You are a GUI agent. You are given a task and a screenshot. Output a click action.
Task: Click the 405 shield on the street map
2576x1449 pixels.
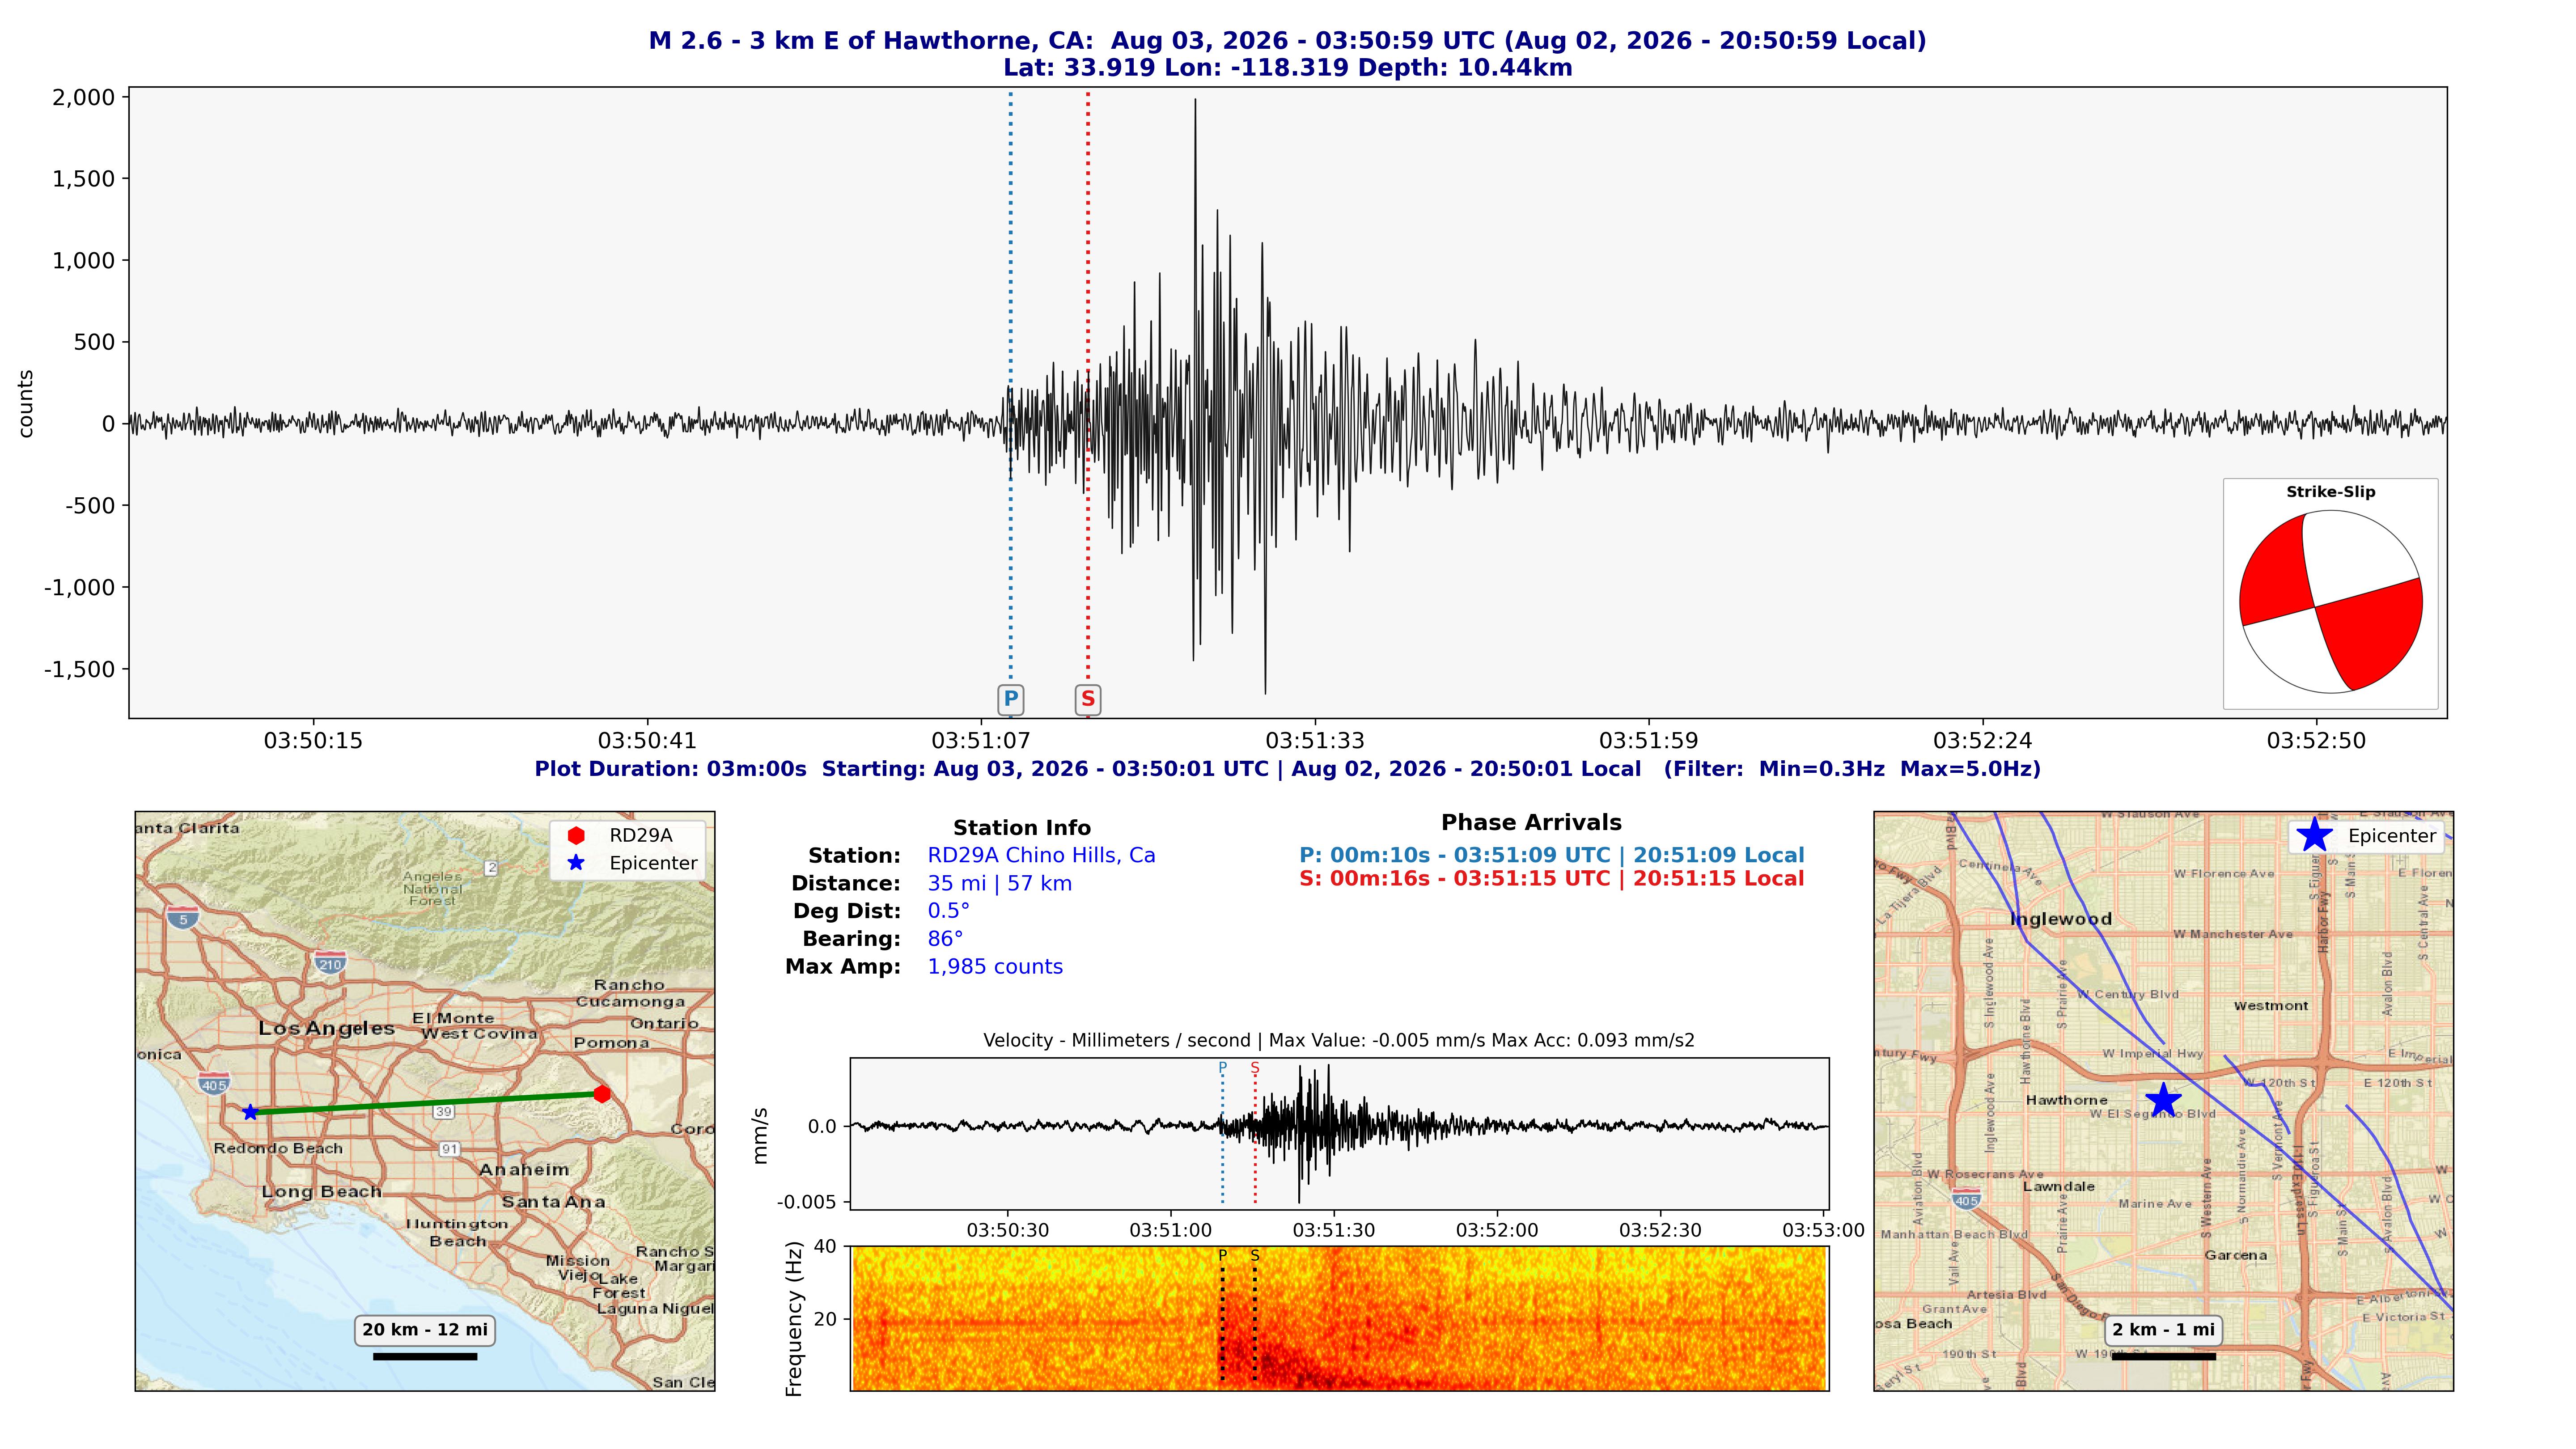[x=1966, y=1198]
